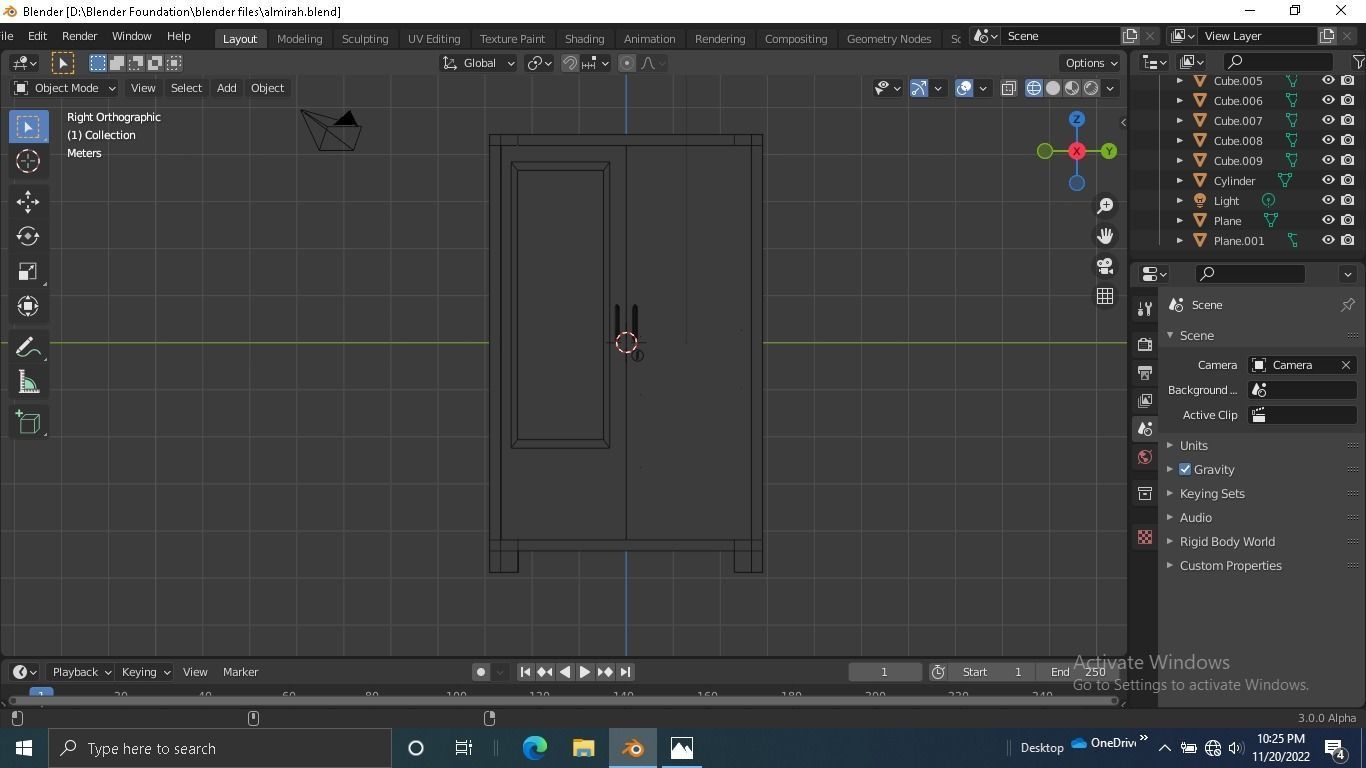1366x768 pixels.
Task: Switch to the Modeling workspace tab
Action: point(299,39)
